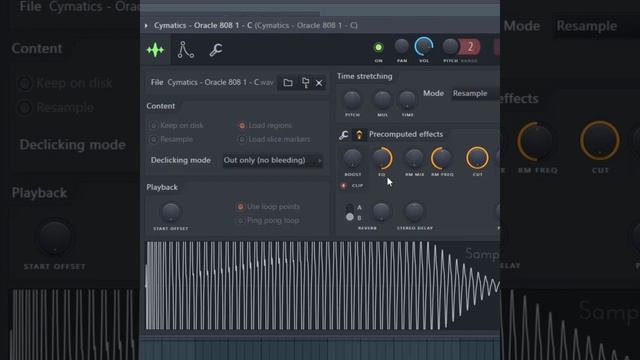Open the sample settings waveform tab
The image size is (640, 360).
[156, 50]
